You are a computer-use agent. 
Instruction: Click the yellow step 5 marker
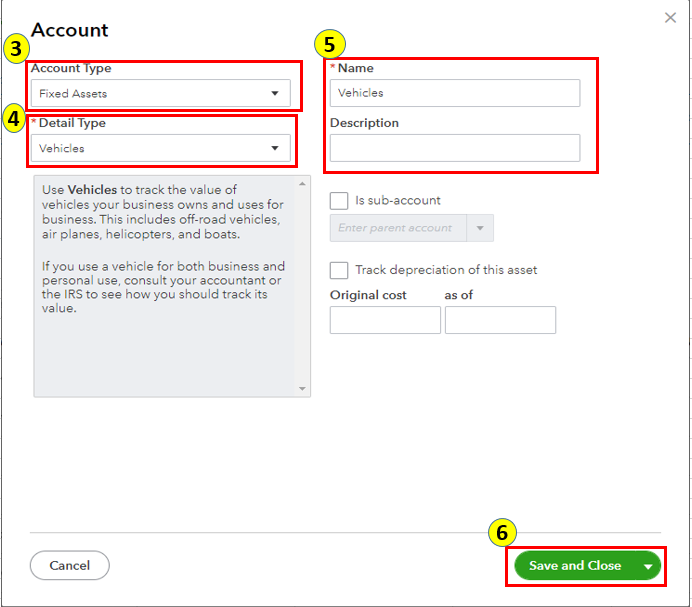[x=330, y=45]
